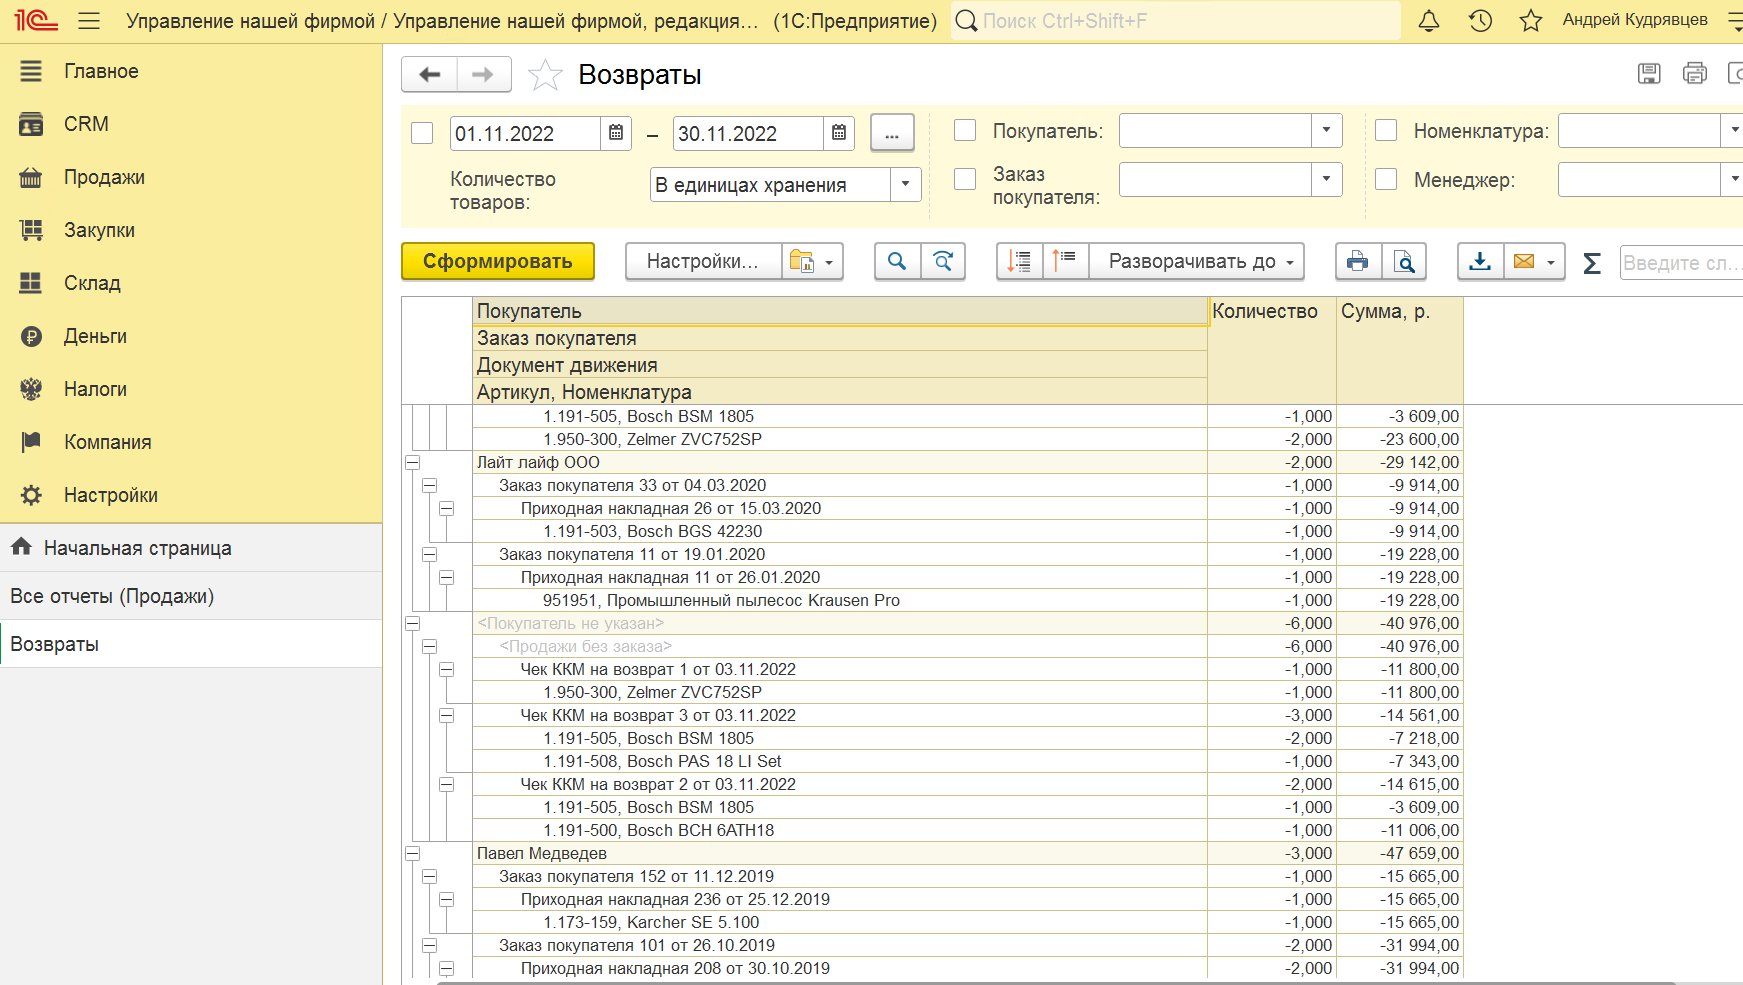Select 1.173-159, Karcher SE 5.100 row

click(839, 922)
